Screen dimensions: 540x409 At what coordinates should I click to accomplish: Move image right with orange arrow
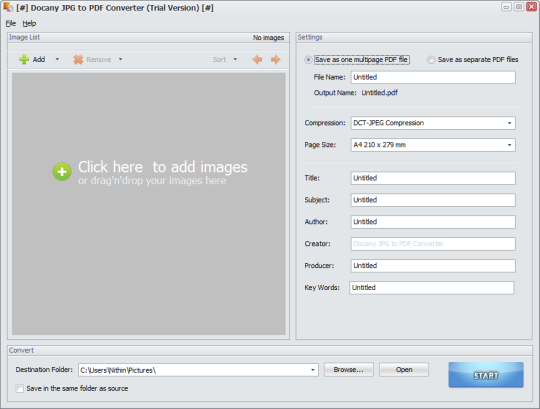[276, 60]
